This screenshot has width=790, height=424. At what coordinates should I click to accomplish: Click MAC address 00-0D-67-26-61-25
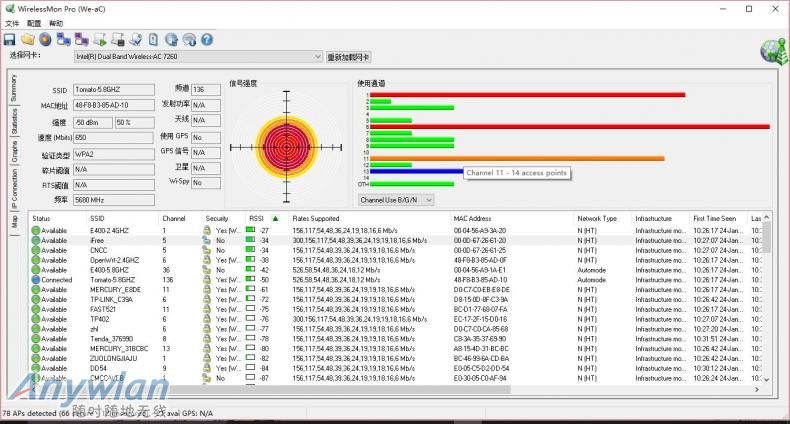tap(480, 250)
